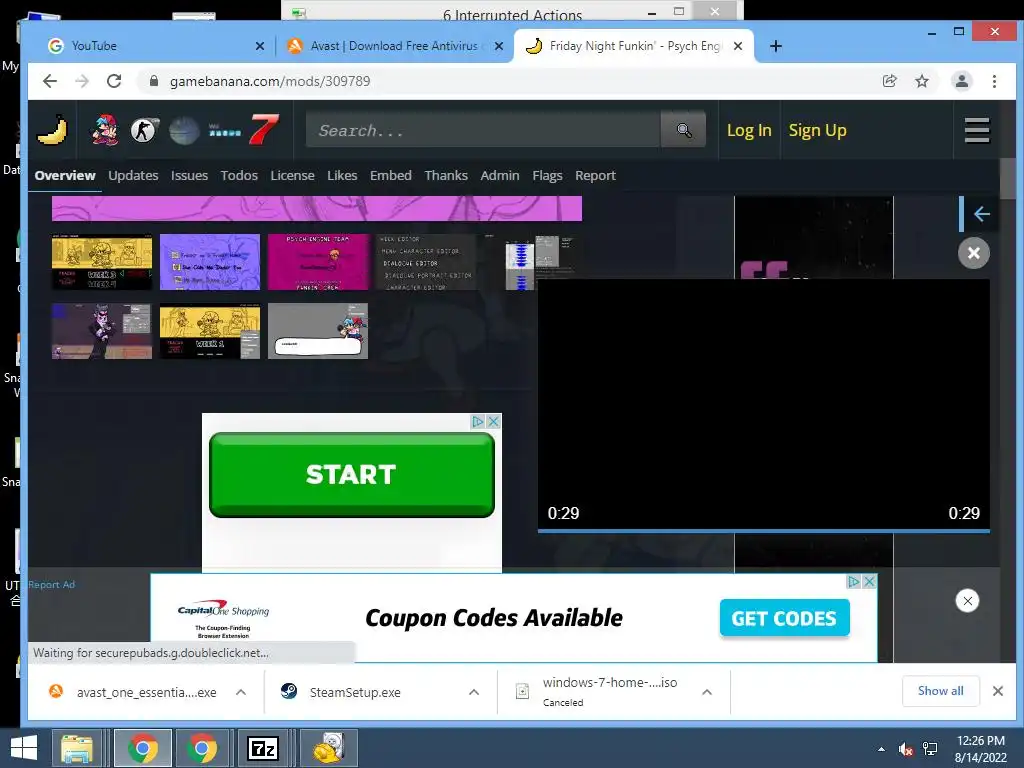Viewport: 1024px width, 768px height.
Task: Click Show all downloads
Action: [x=940, y=691]
